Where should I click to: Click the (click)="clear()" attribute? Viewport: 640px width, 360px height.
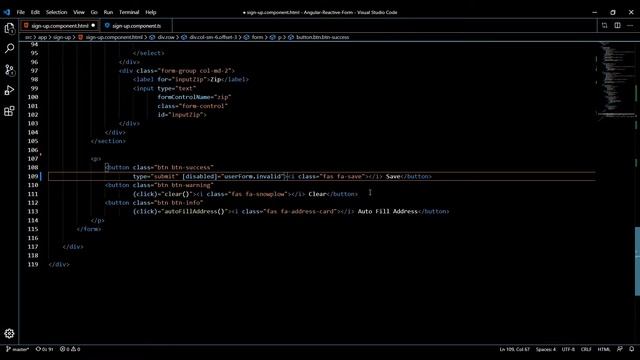coord(163,194)
